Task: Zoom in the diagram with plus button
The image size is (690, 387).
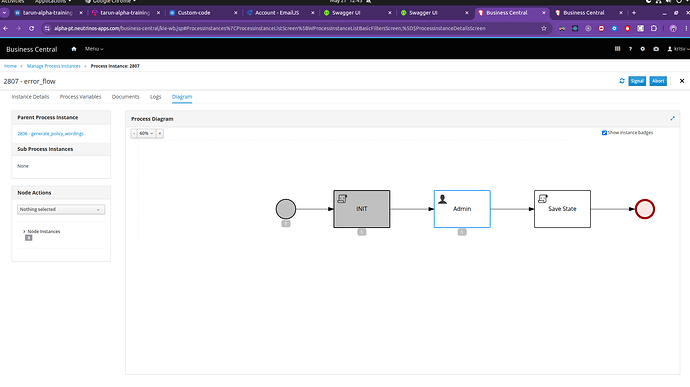Action: [160, 133]
